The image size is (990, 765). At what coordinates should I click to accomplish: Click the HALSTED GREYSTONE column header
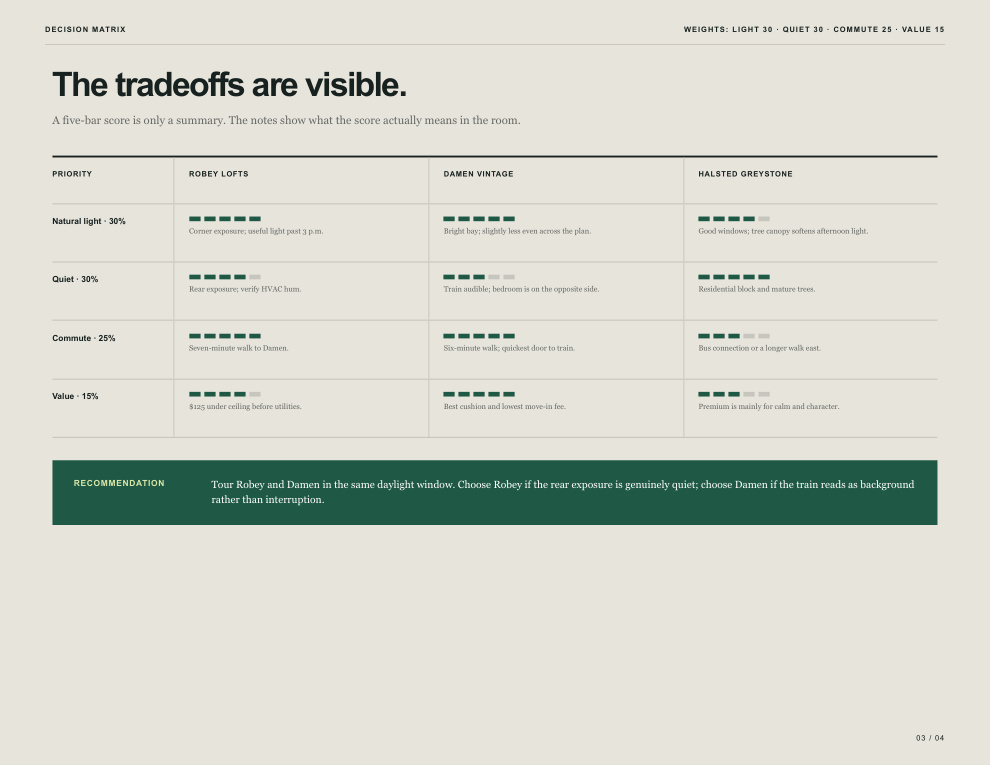pyautogui.click(x=745, y=174)
